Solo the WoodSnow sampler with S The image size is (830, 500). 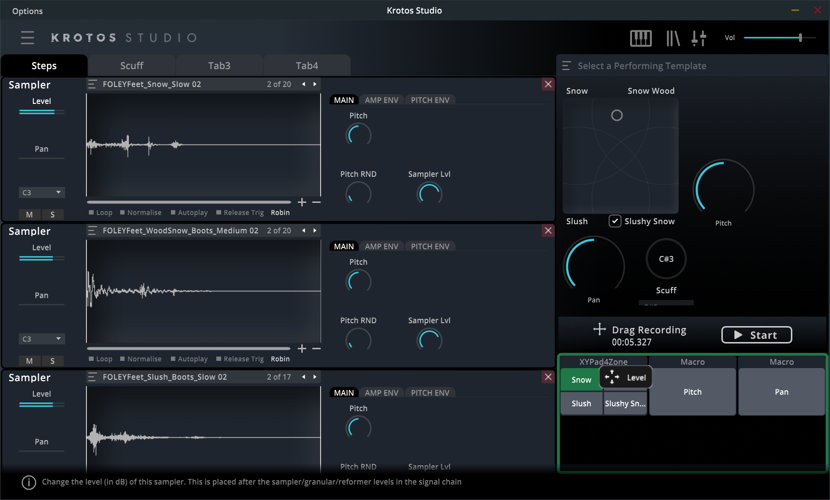coord(52,361)
